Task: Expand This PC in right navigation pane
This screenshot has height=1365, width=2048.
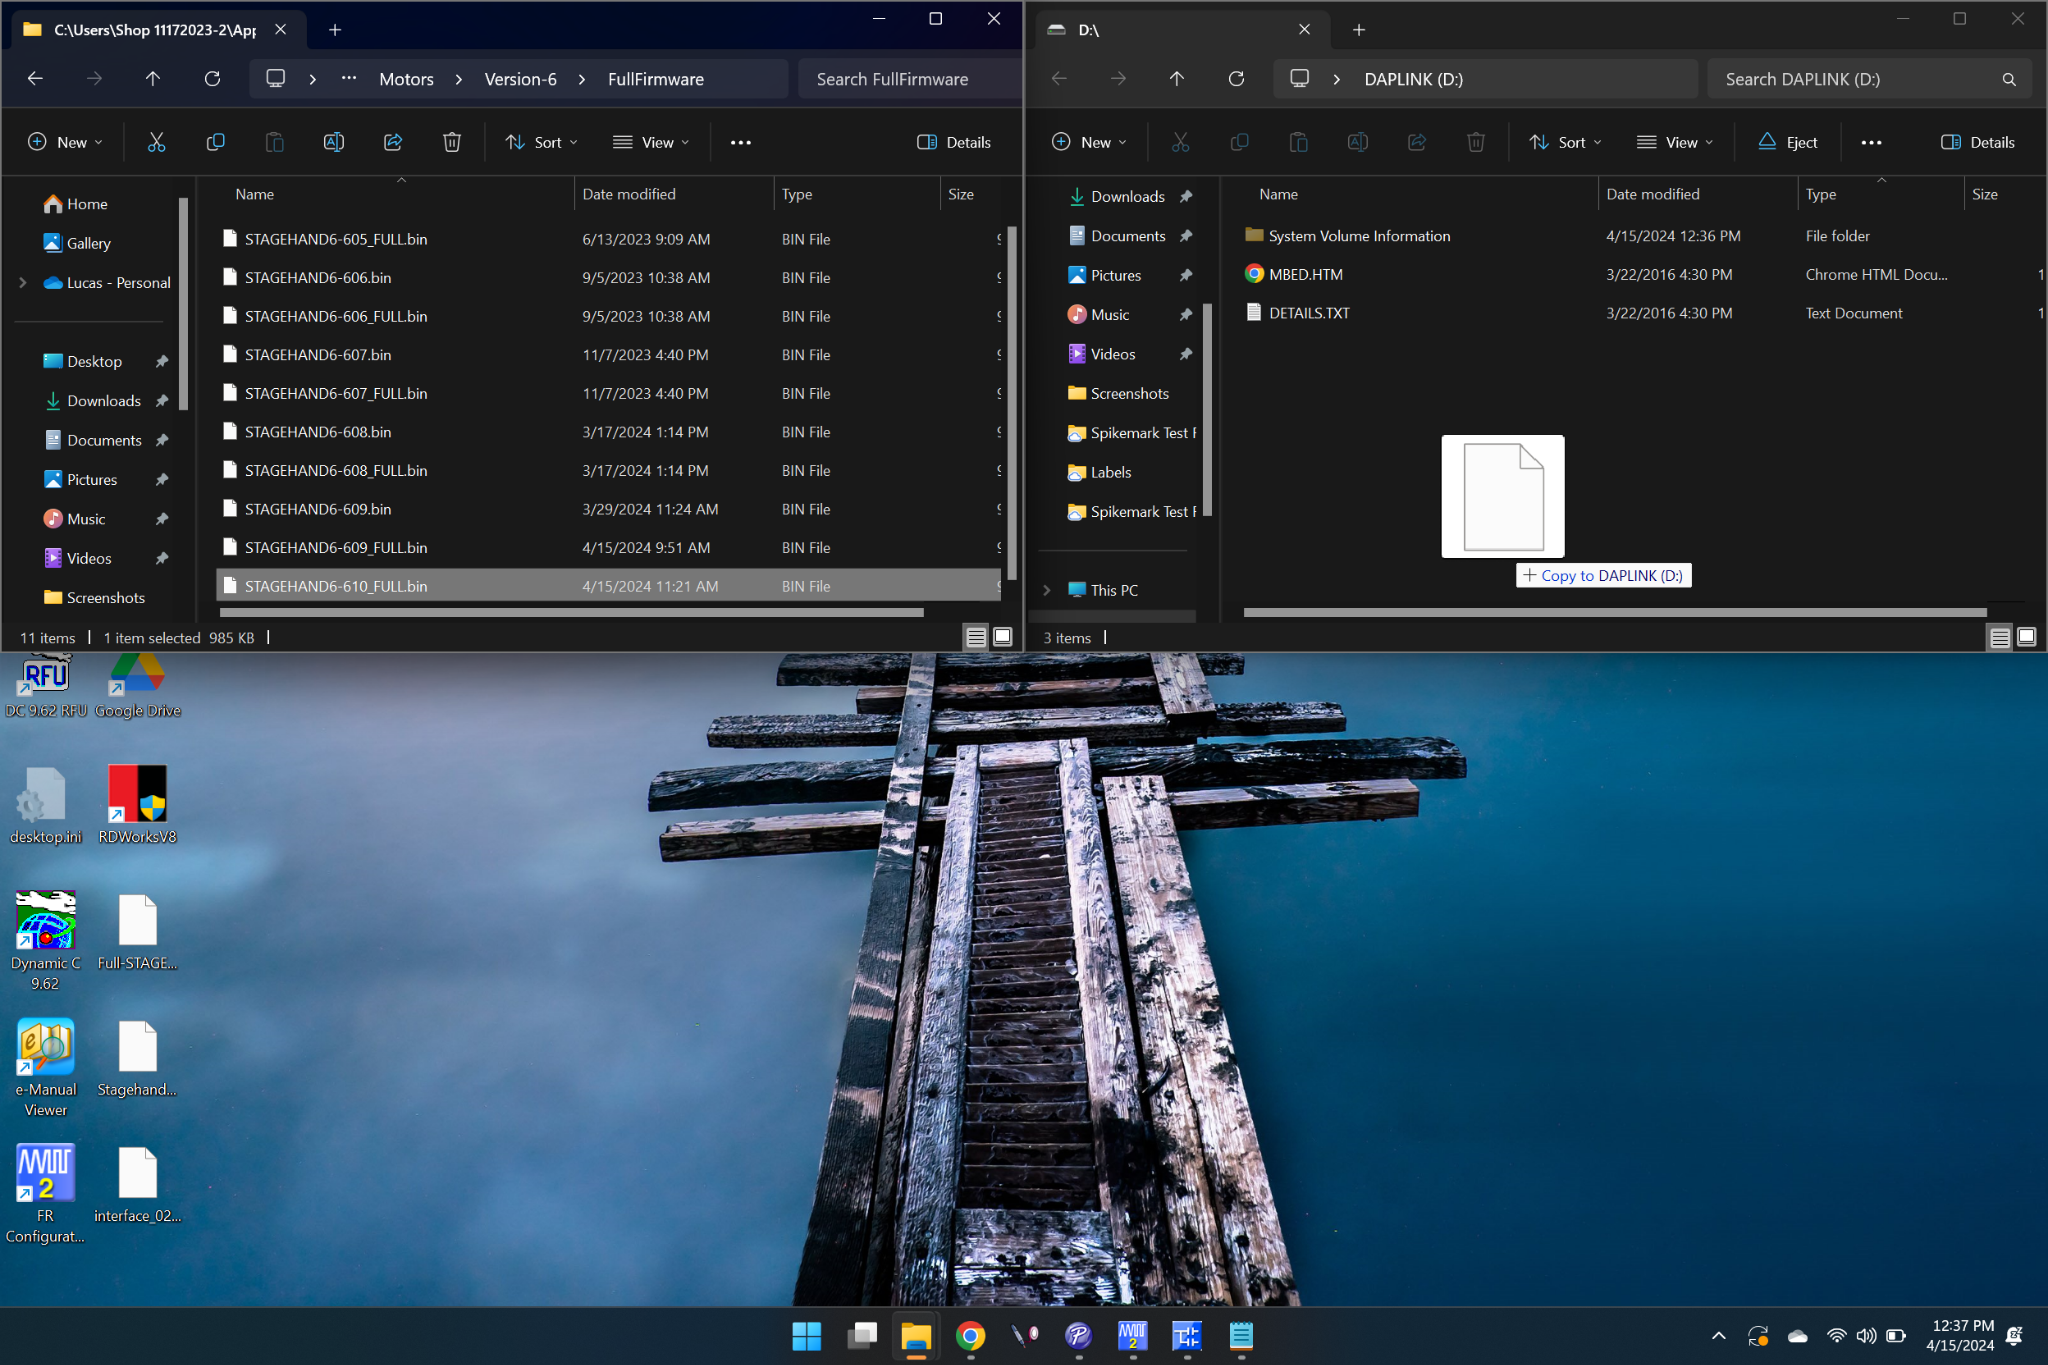Action: (1046, 590)
